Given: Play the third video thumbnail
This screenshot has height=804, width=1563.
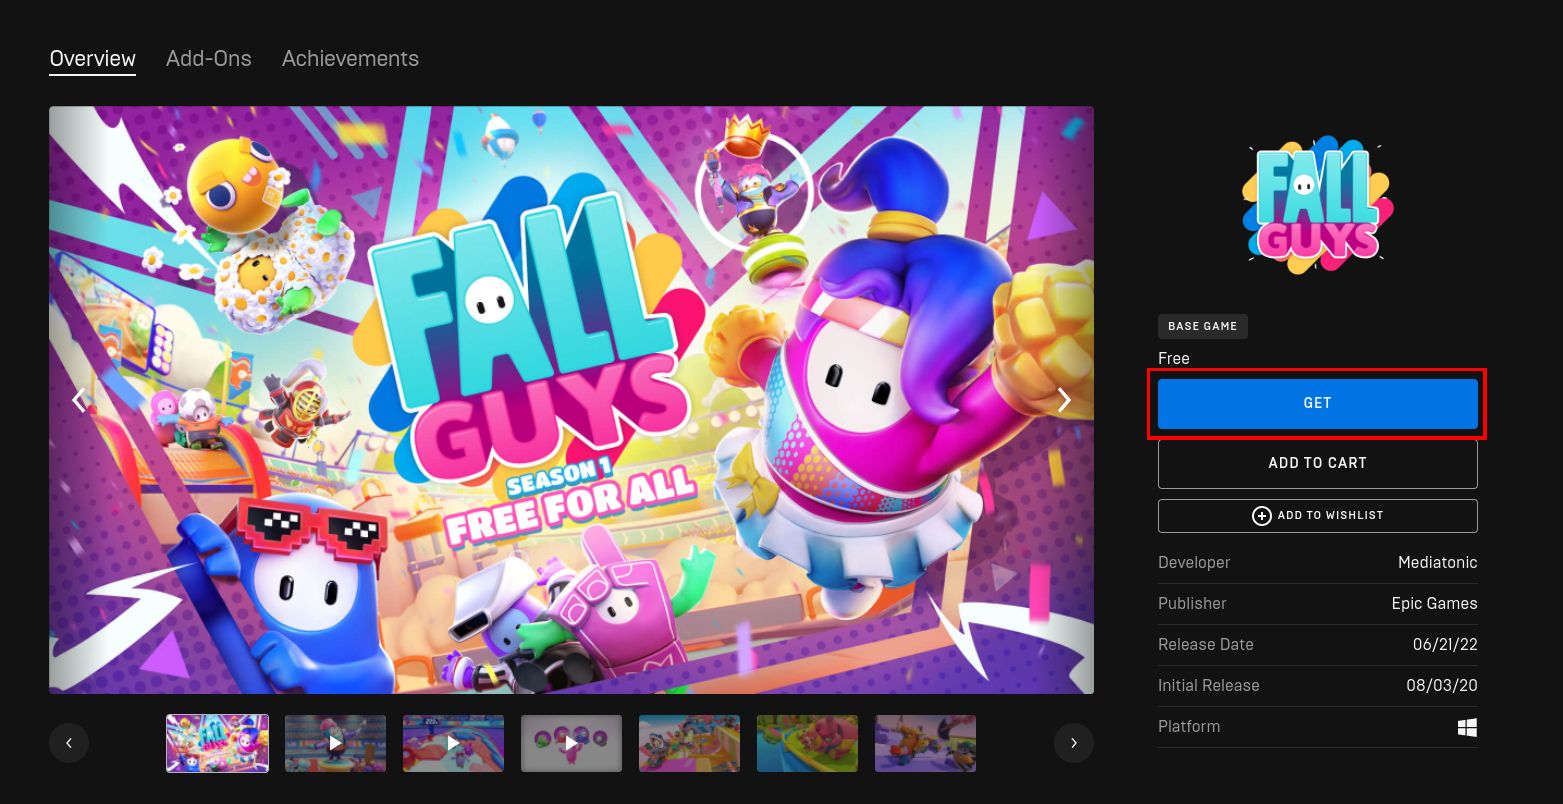Looking at the screenshot, I should tap(453, 743).
